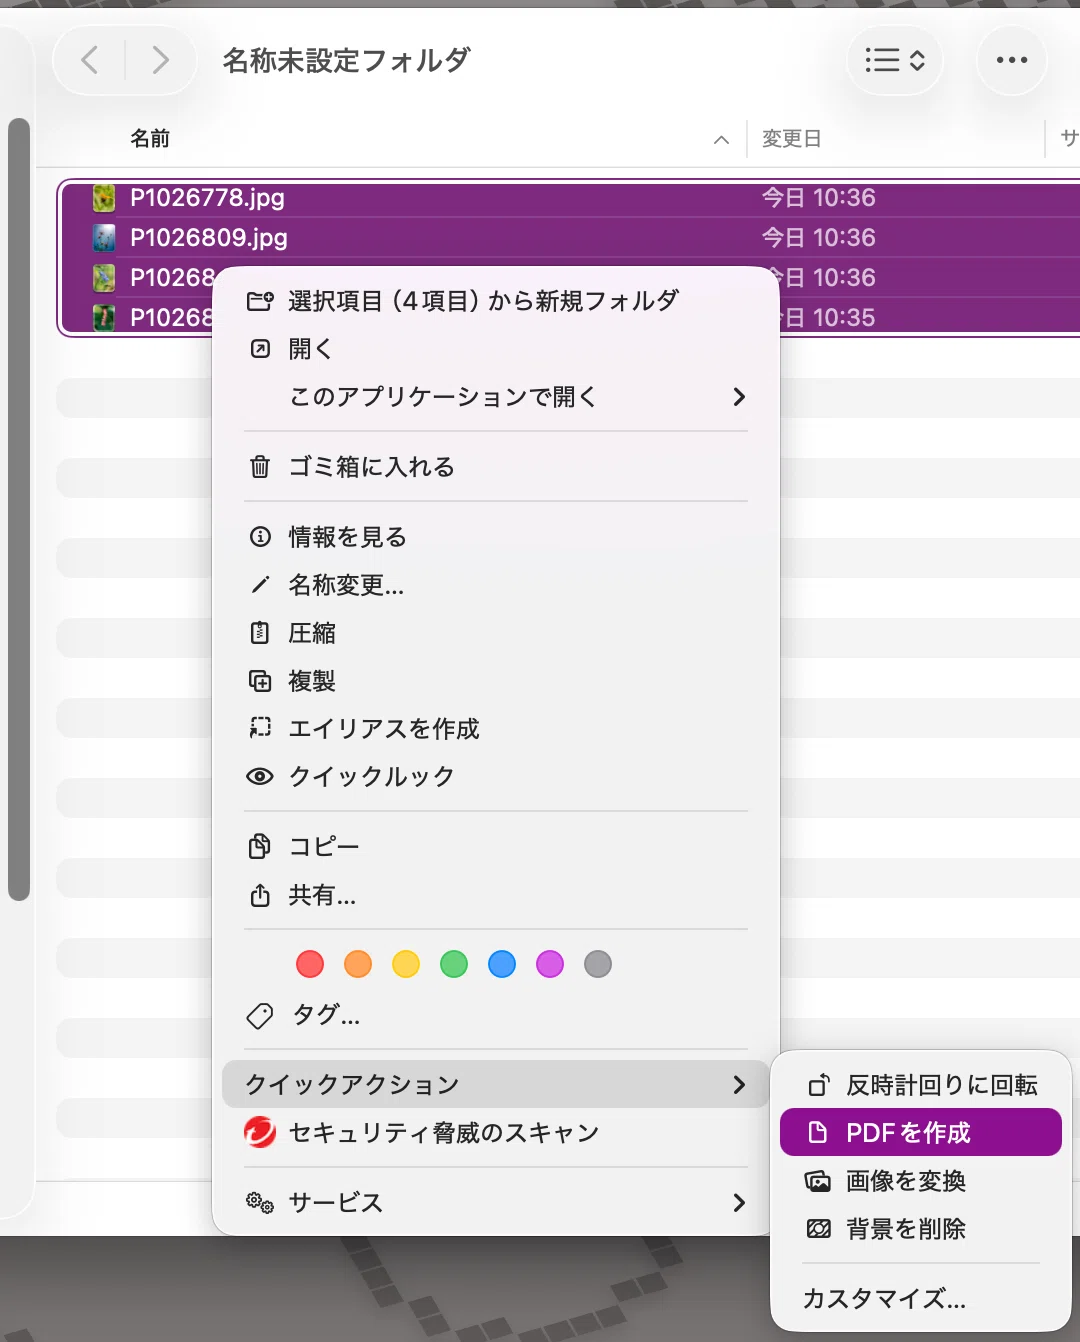
Task: Go back with the left chevron button
Action: click(x=90, y=60)
